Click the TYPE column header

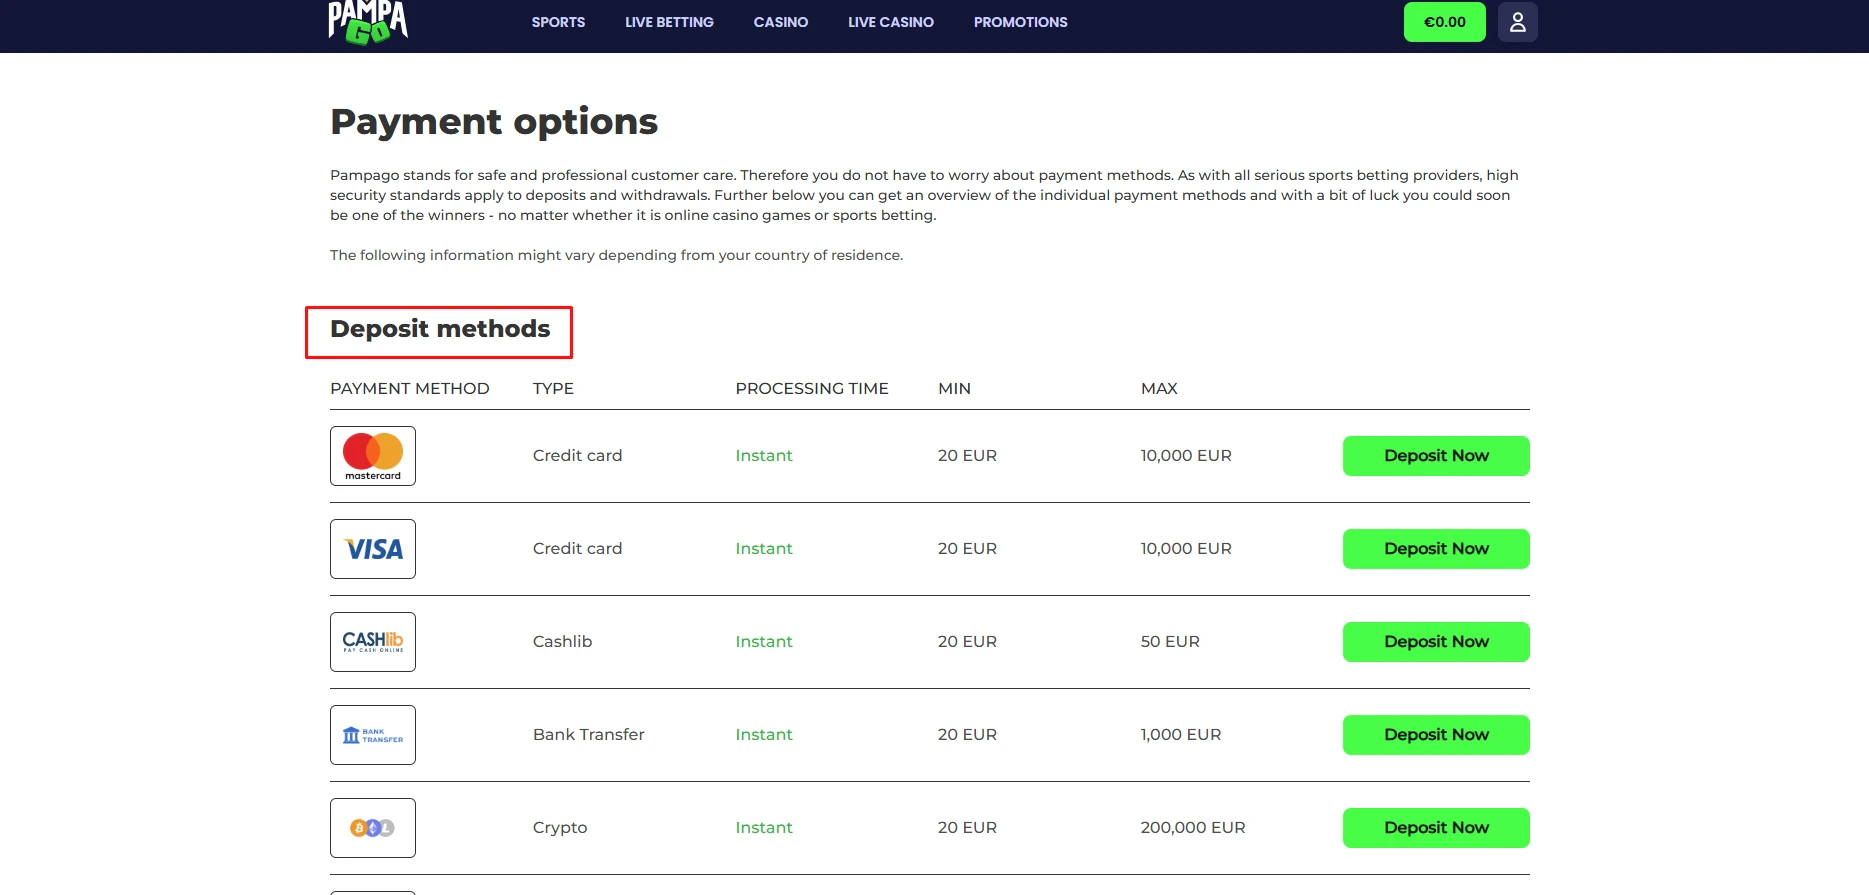(x=553, y=388)
